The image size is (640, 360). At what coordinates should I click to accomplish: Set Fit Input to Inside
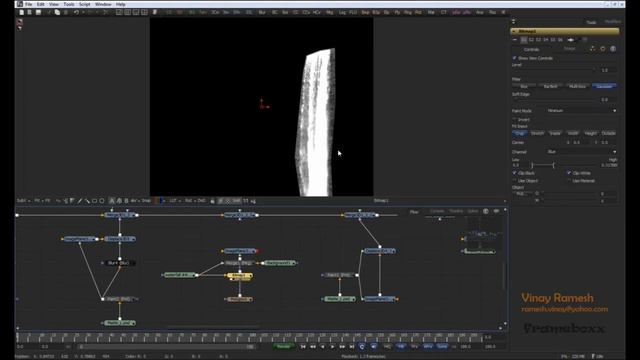[555, 133]
